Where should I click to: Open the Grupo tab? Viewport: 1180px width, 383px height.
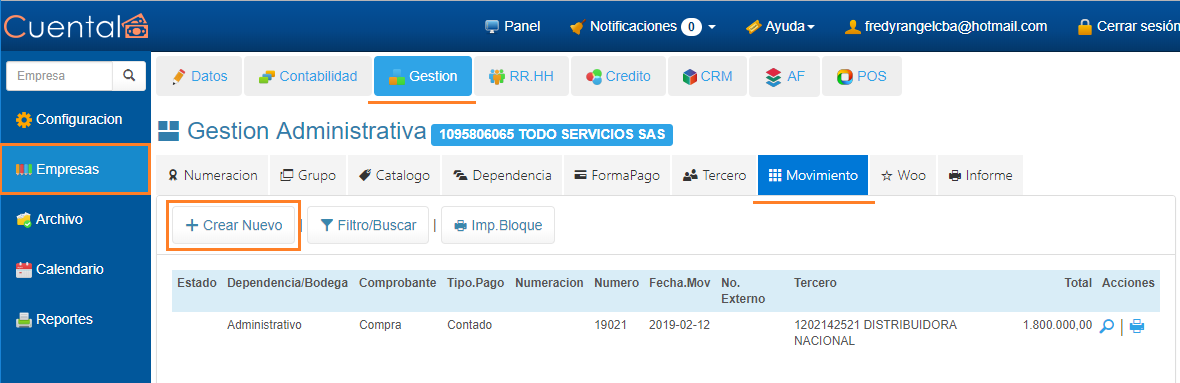tap(308, 175)
